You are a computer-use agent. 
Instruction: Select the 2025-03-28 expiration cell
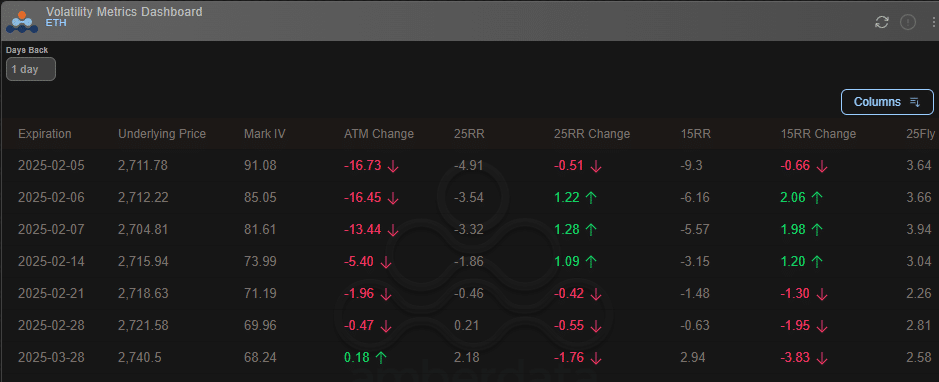pyautogui.click(x=52, y=357)
